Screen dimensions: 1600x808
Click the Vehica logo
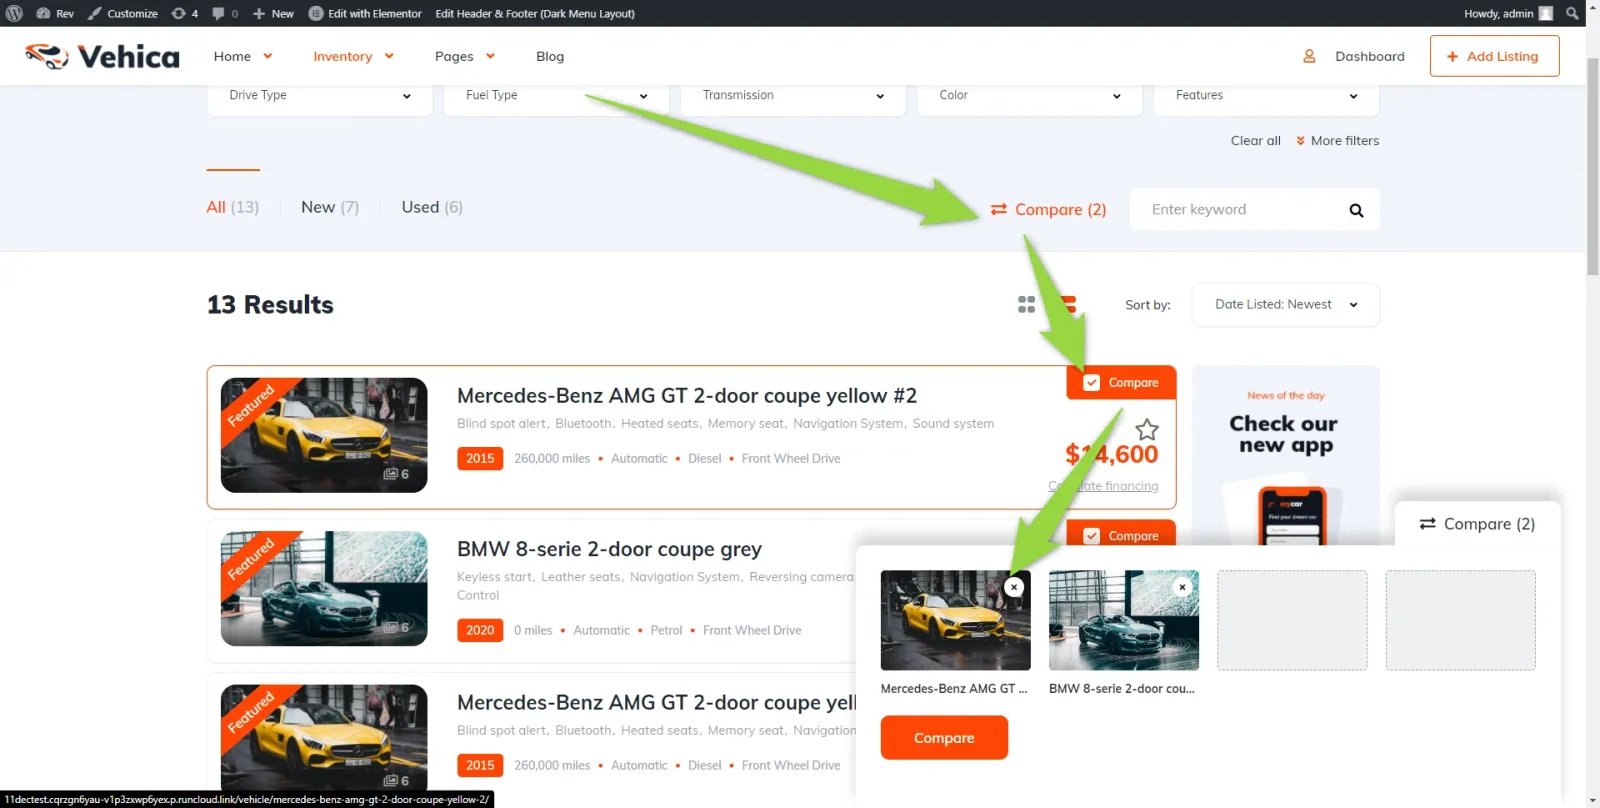(102, 56)
